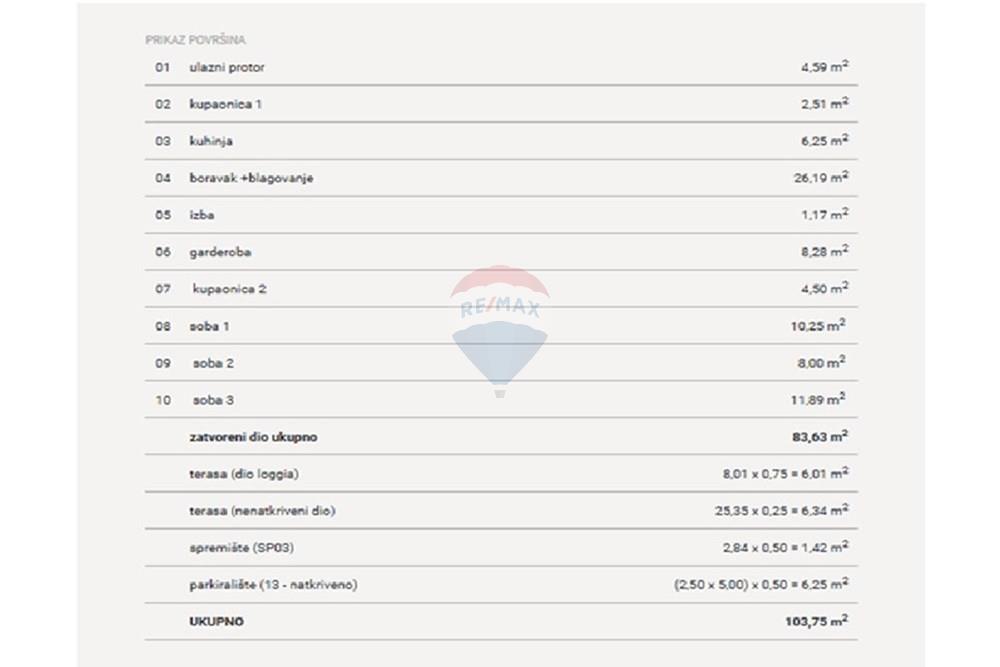The image size is (1000, 667).
Task: Click the 83,63 m² closed area total
Action: (x=820, y=436)
